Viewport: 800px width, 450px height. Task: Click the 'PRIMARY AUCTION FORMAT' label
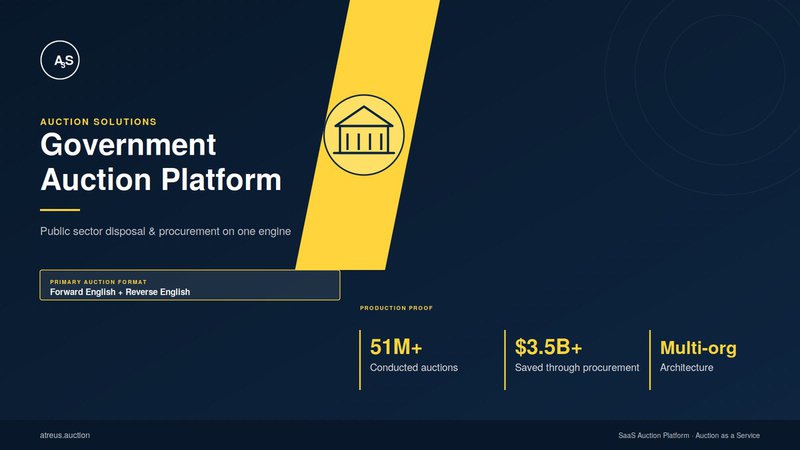[98, 282]
